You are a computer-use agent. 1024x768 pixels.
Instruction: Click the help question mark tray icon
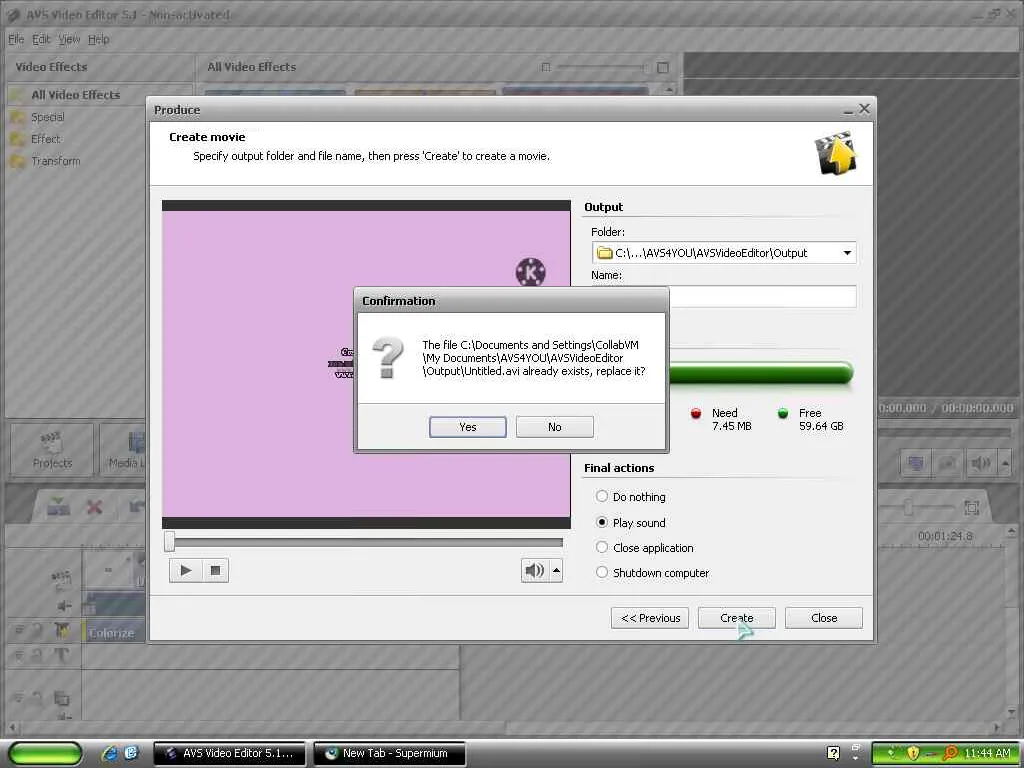[833, 753]
